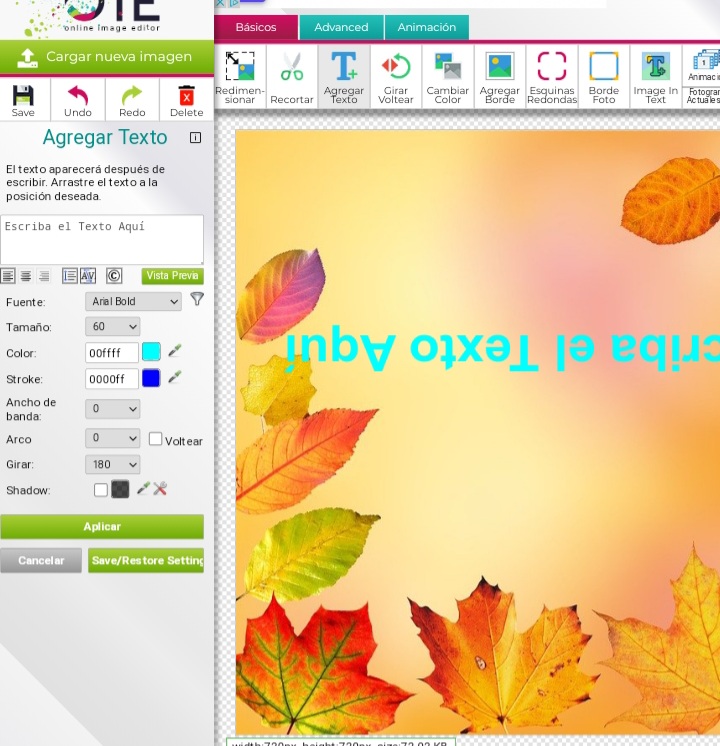Expand the Tamaño size dropdown
Viewport: 720px width, 746px height.
pos(113,327)
